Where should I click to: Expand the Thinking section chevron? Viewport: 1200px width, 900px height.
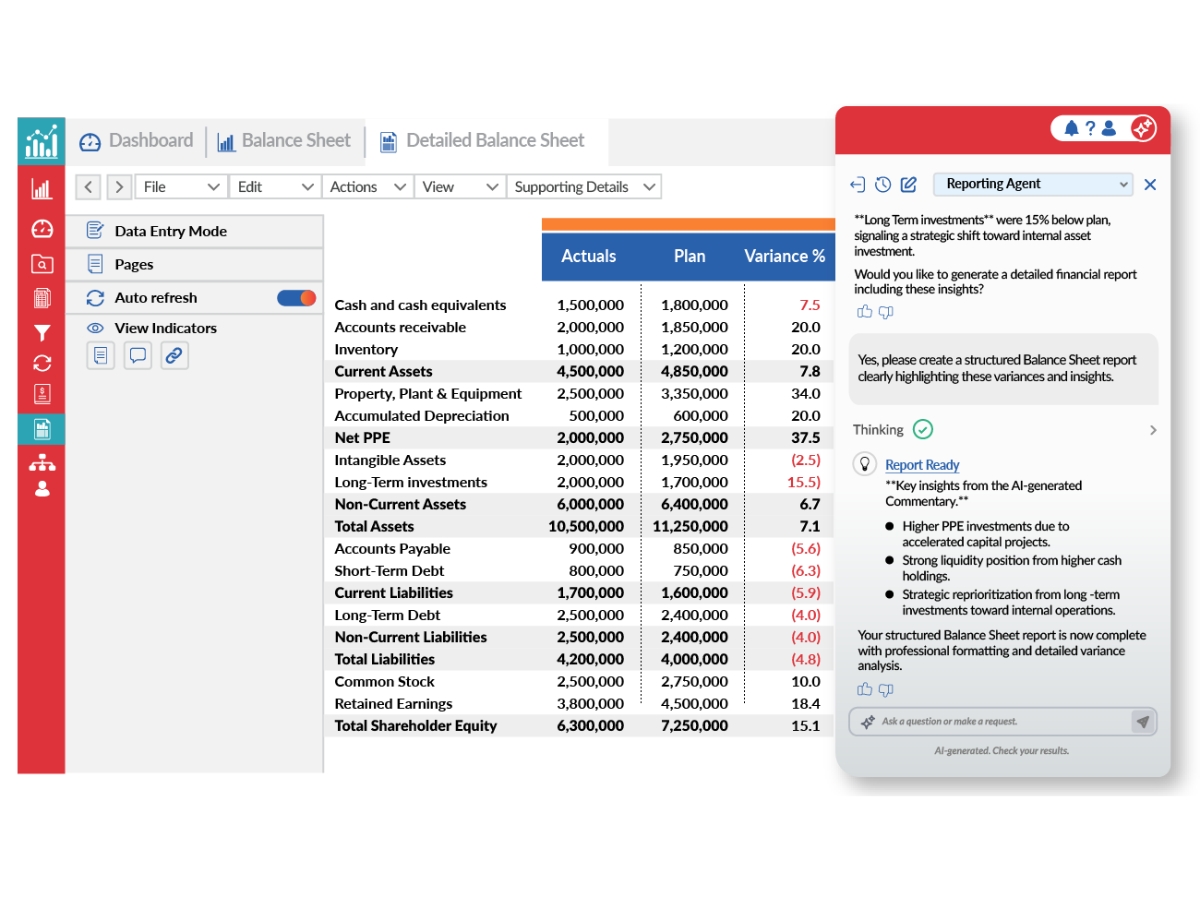(1153, 430)
